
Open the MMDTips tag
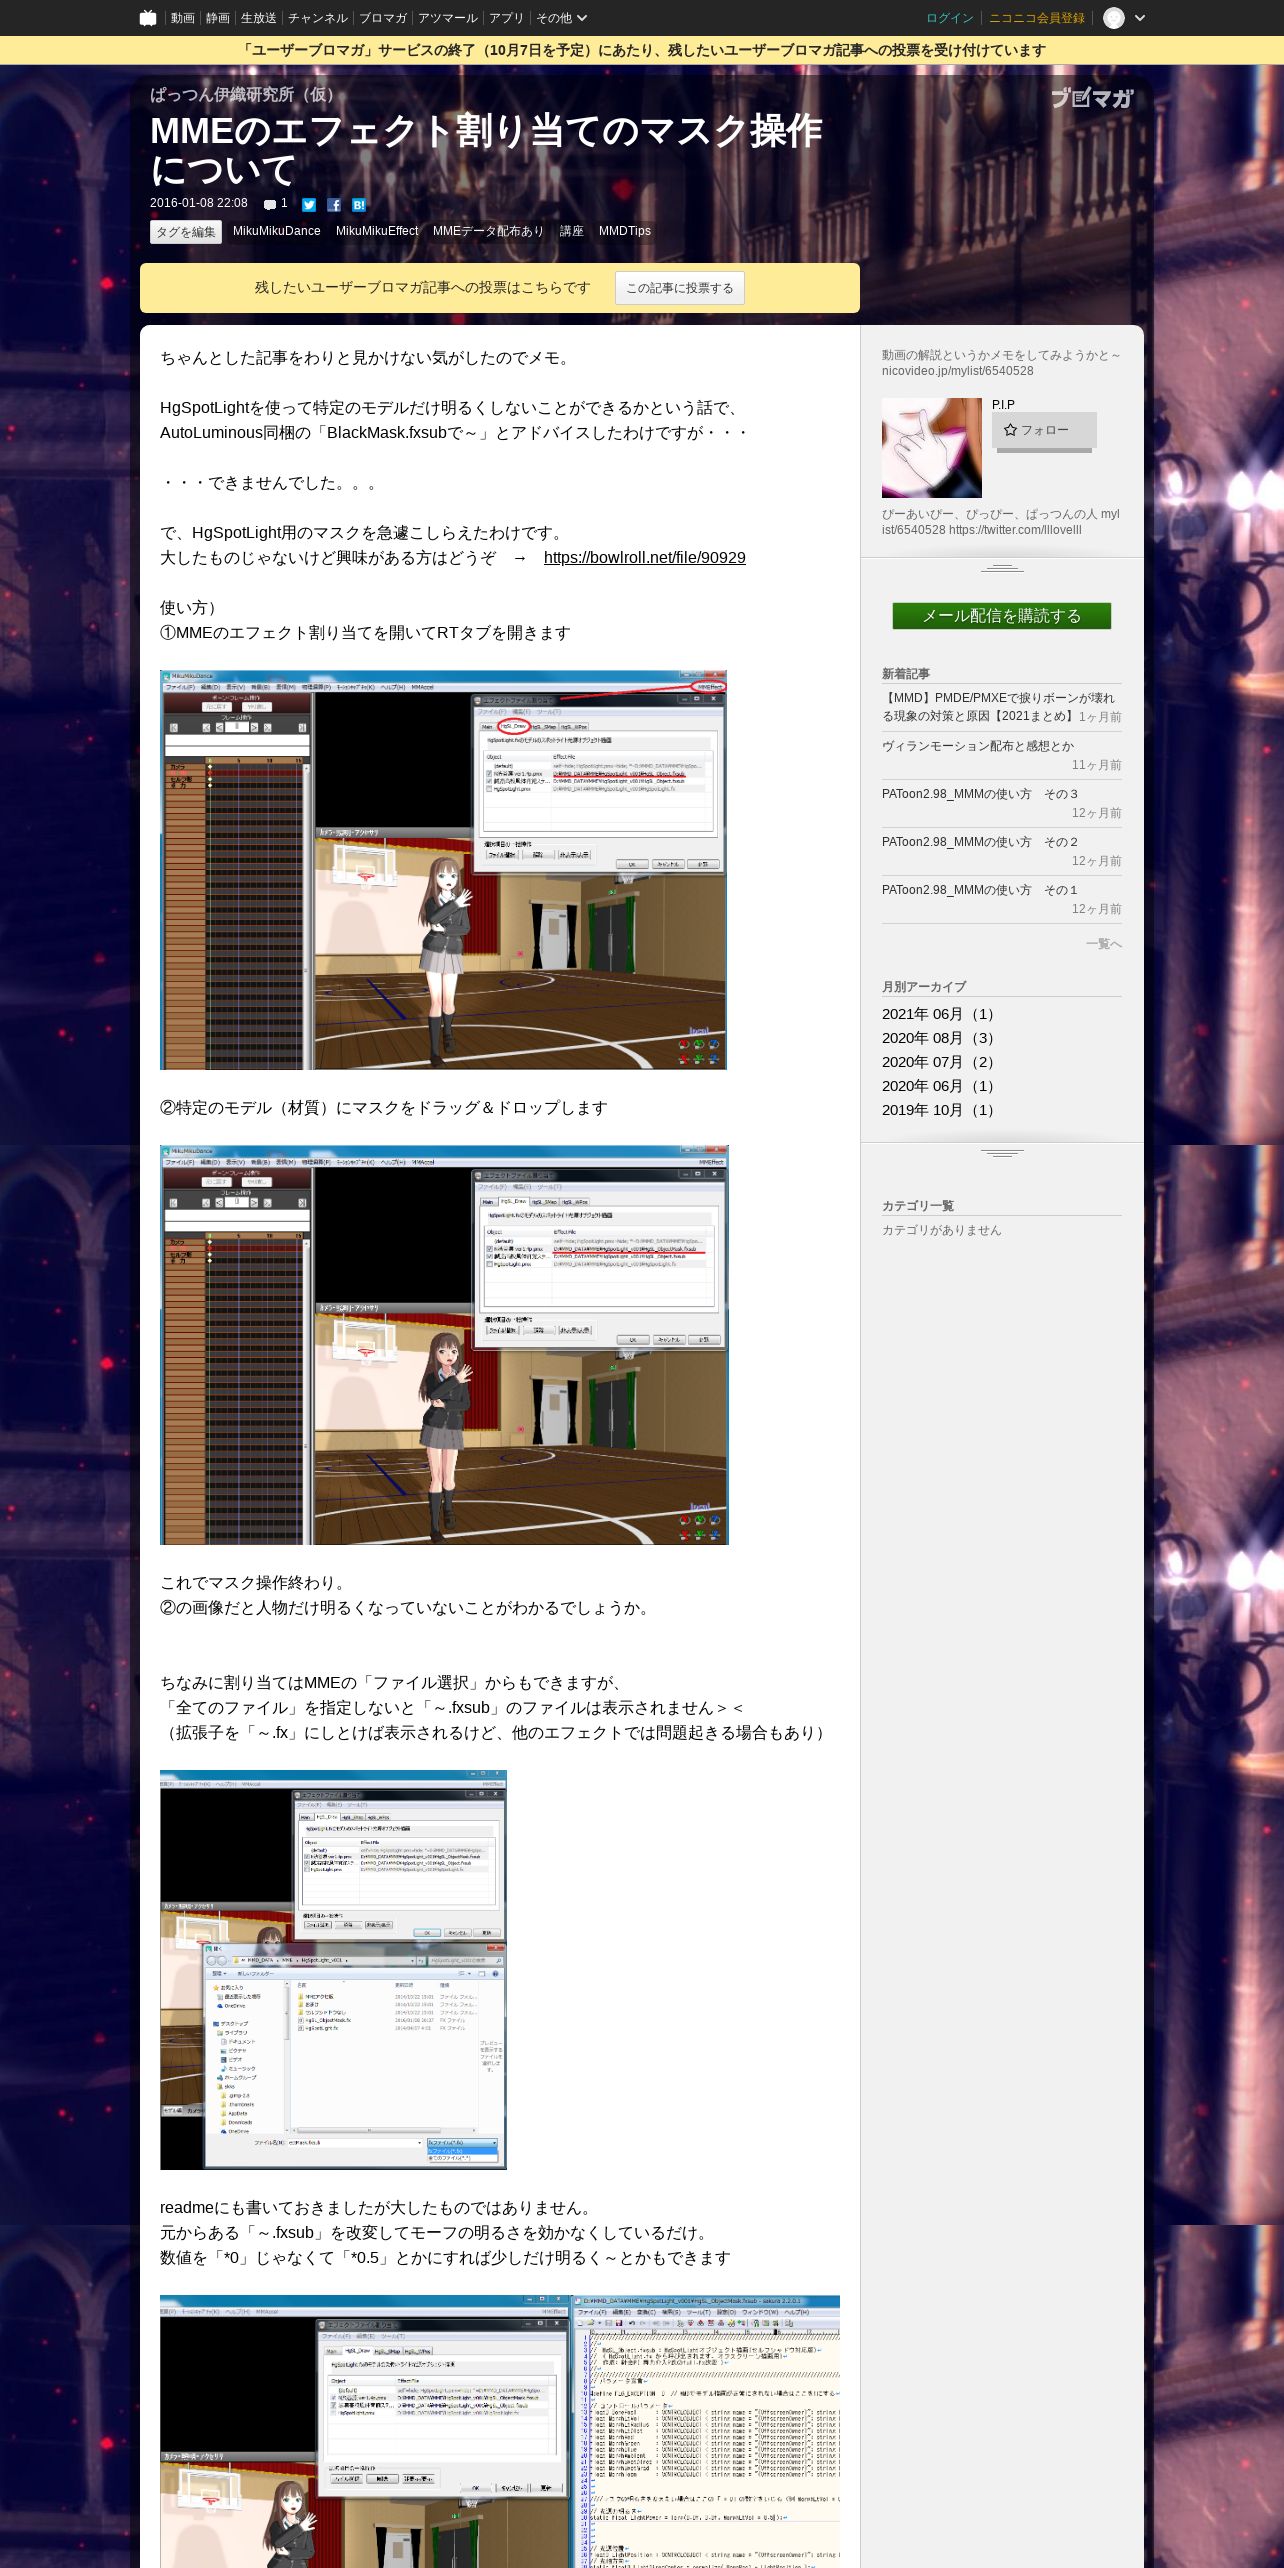coord(625,231)
